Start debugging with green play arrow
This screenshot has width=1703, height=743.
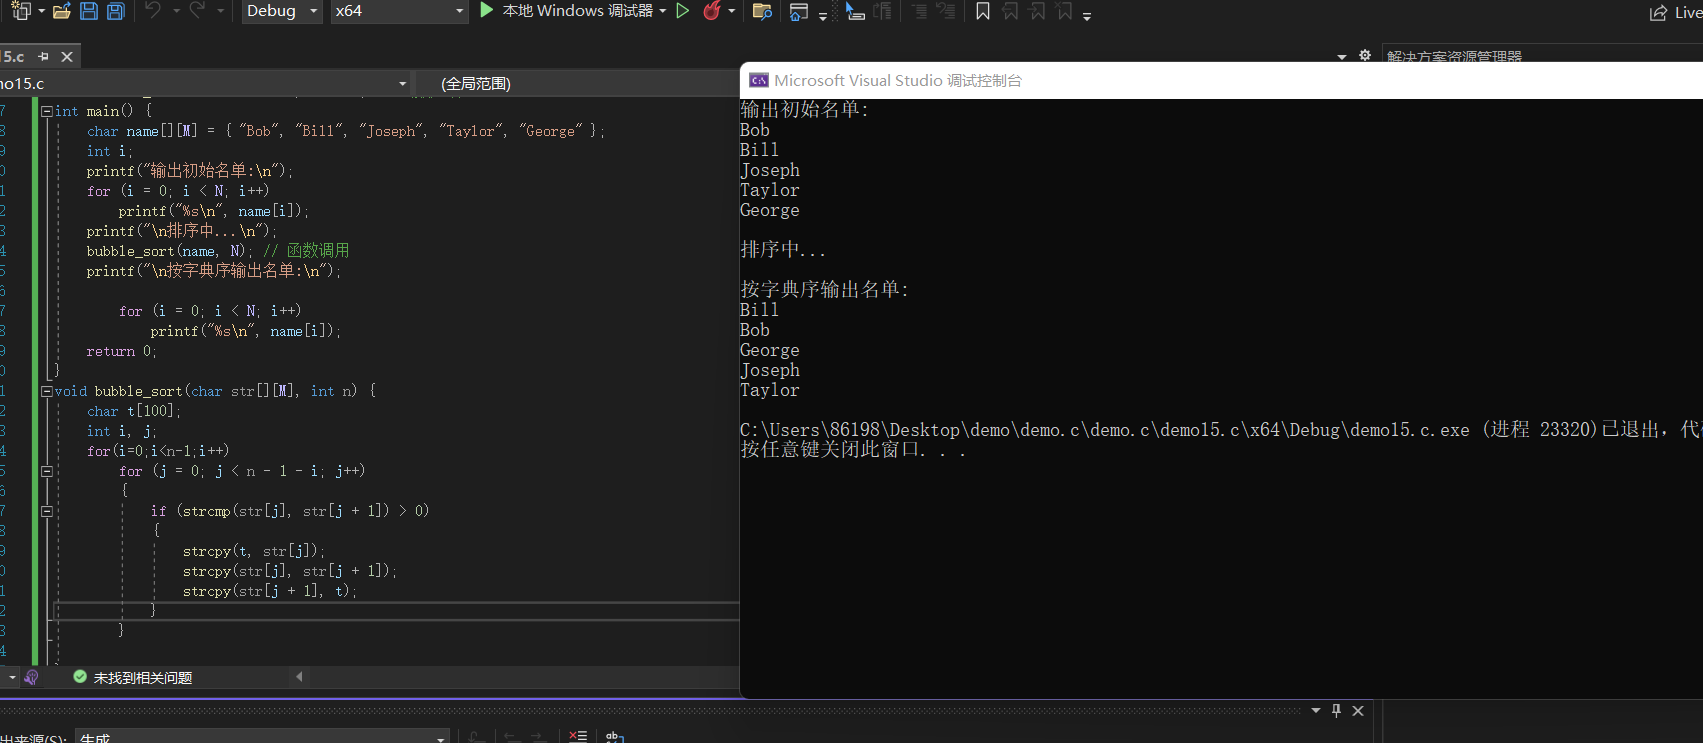tap(486, 10)
